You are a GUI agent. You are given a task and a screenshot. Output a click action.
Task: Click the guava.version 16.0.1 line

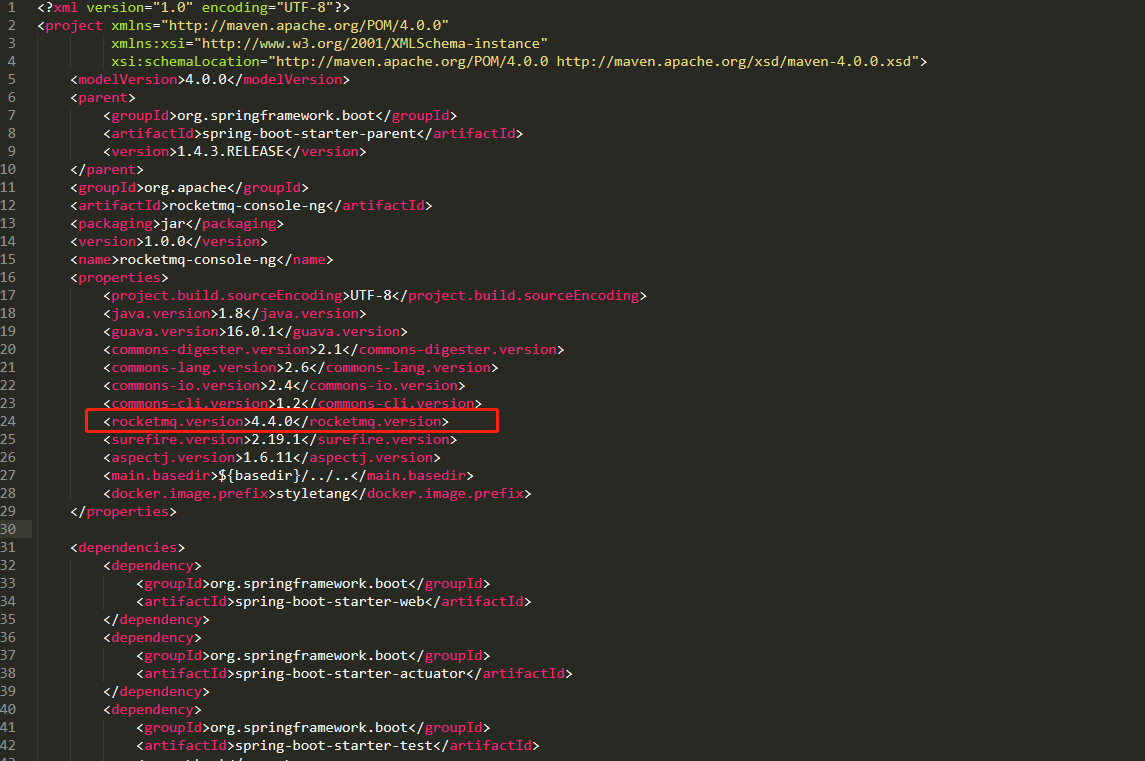tap(256, 332)
